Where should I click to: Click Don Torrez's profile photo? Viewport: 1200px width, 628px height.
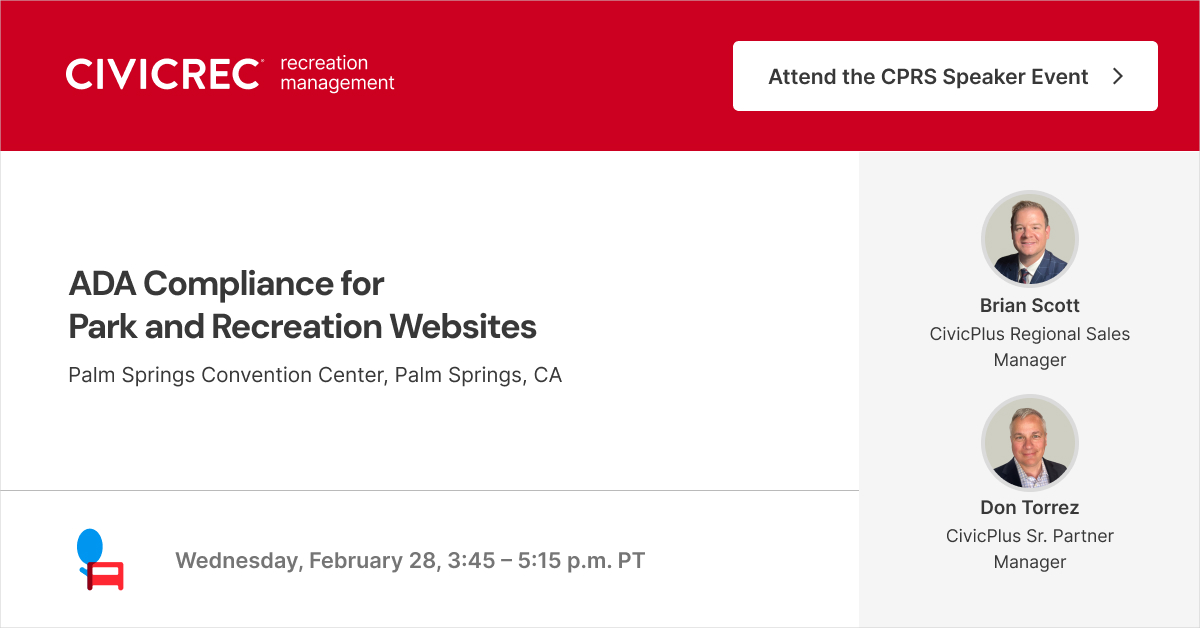click(1029, 442)
